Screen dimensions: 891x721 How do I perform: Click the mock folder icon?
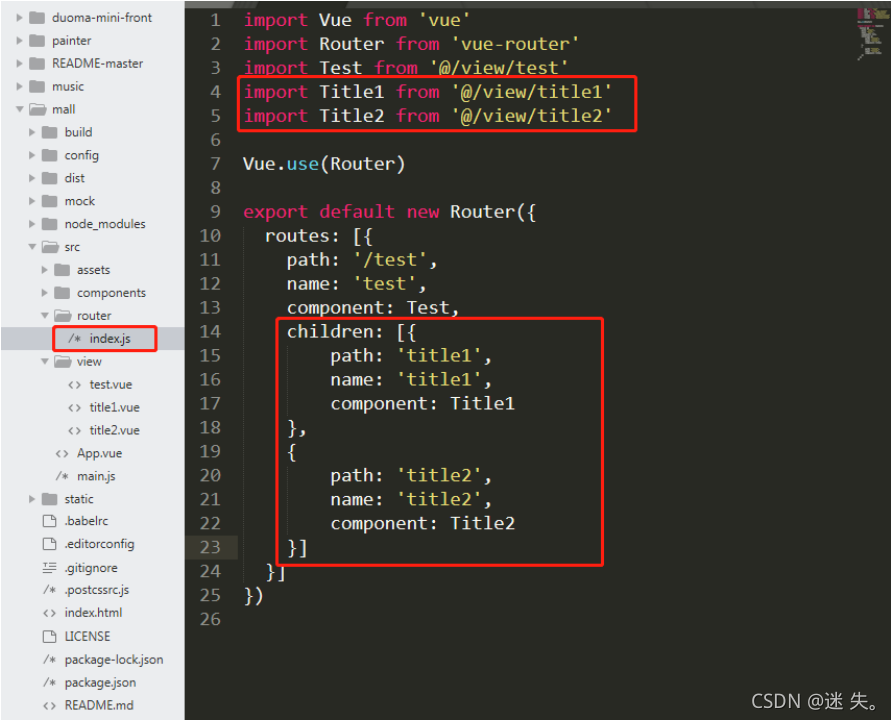[50, 201]
